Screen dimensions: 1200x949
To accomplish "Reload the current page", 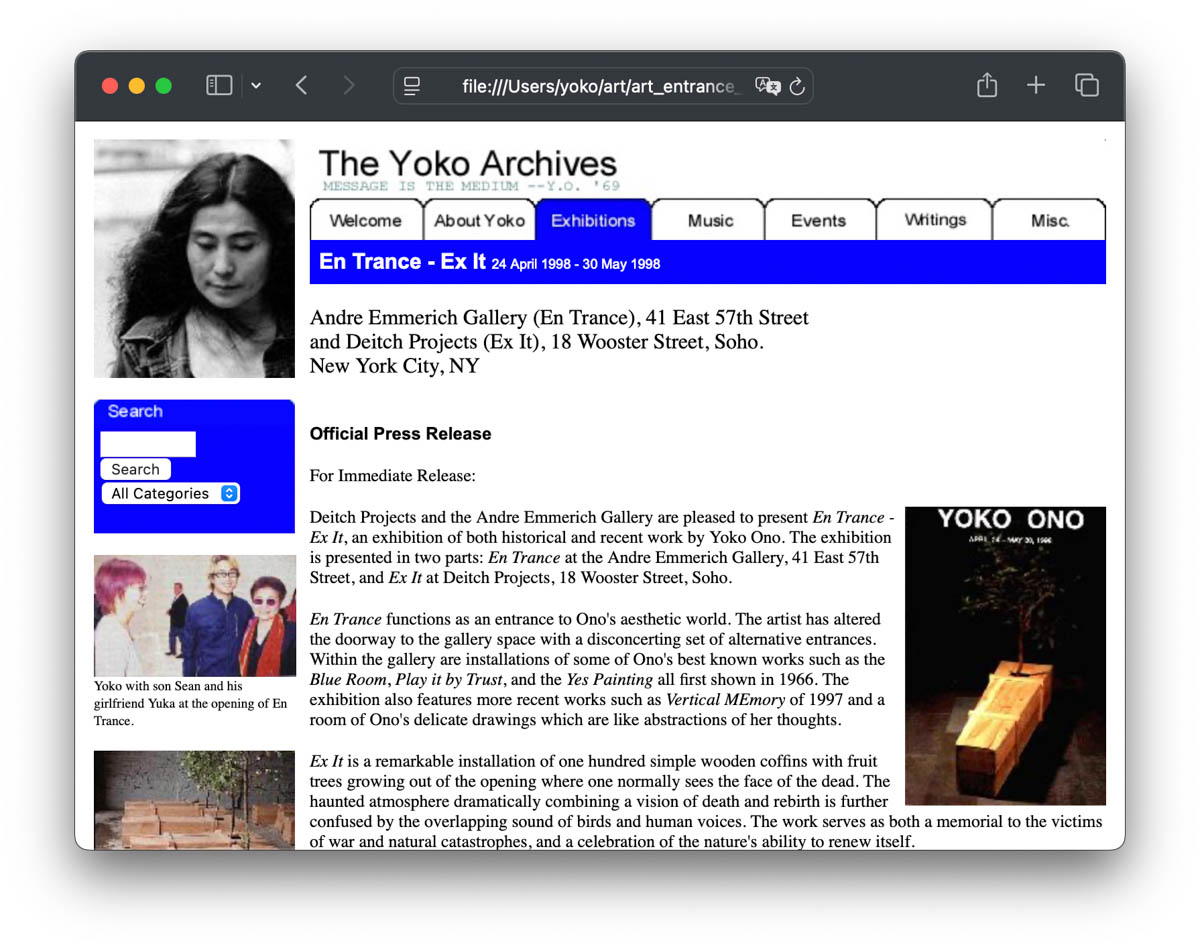I will click(797, 87).
